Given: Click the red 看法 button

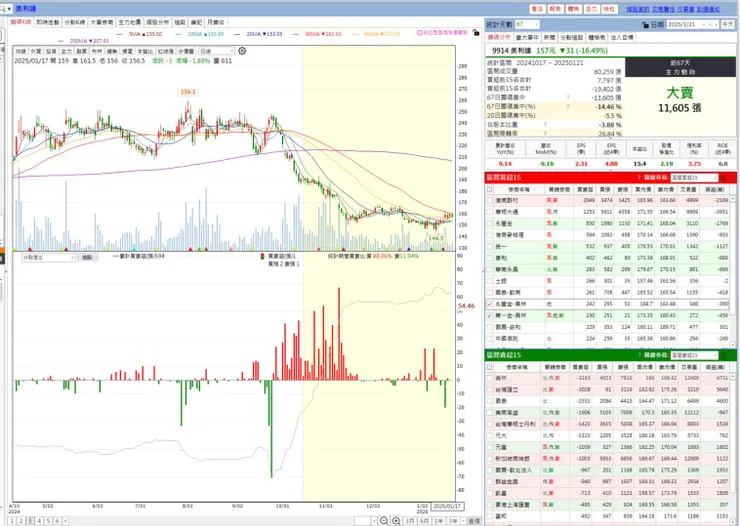Looking at the screenshot, I should pyautogui.click(x=537, y=9).
